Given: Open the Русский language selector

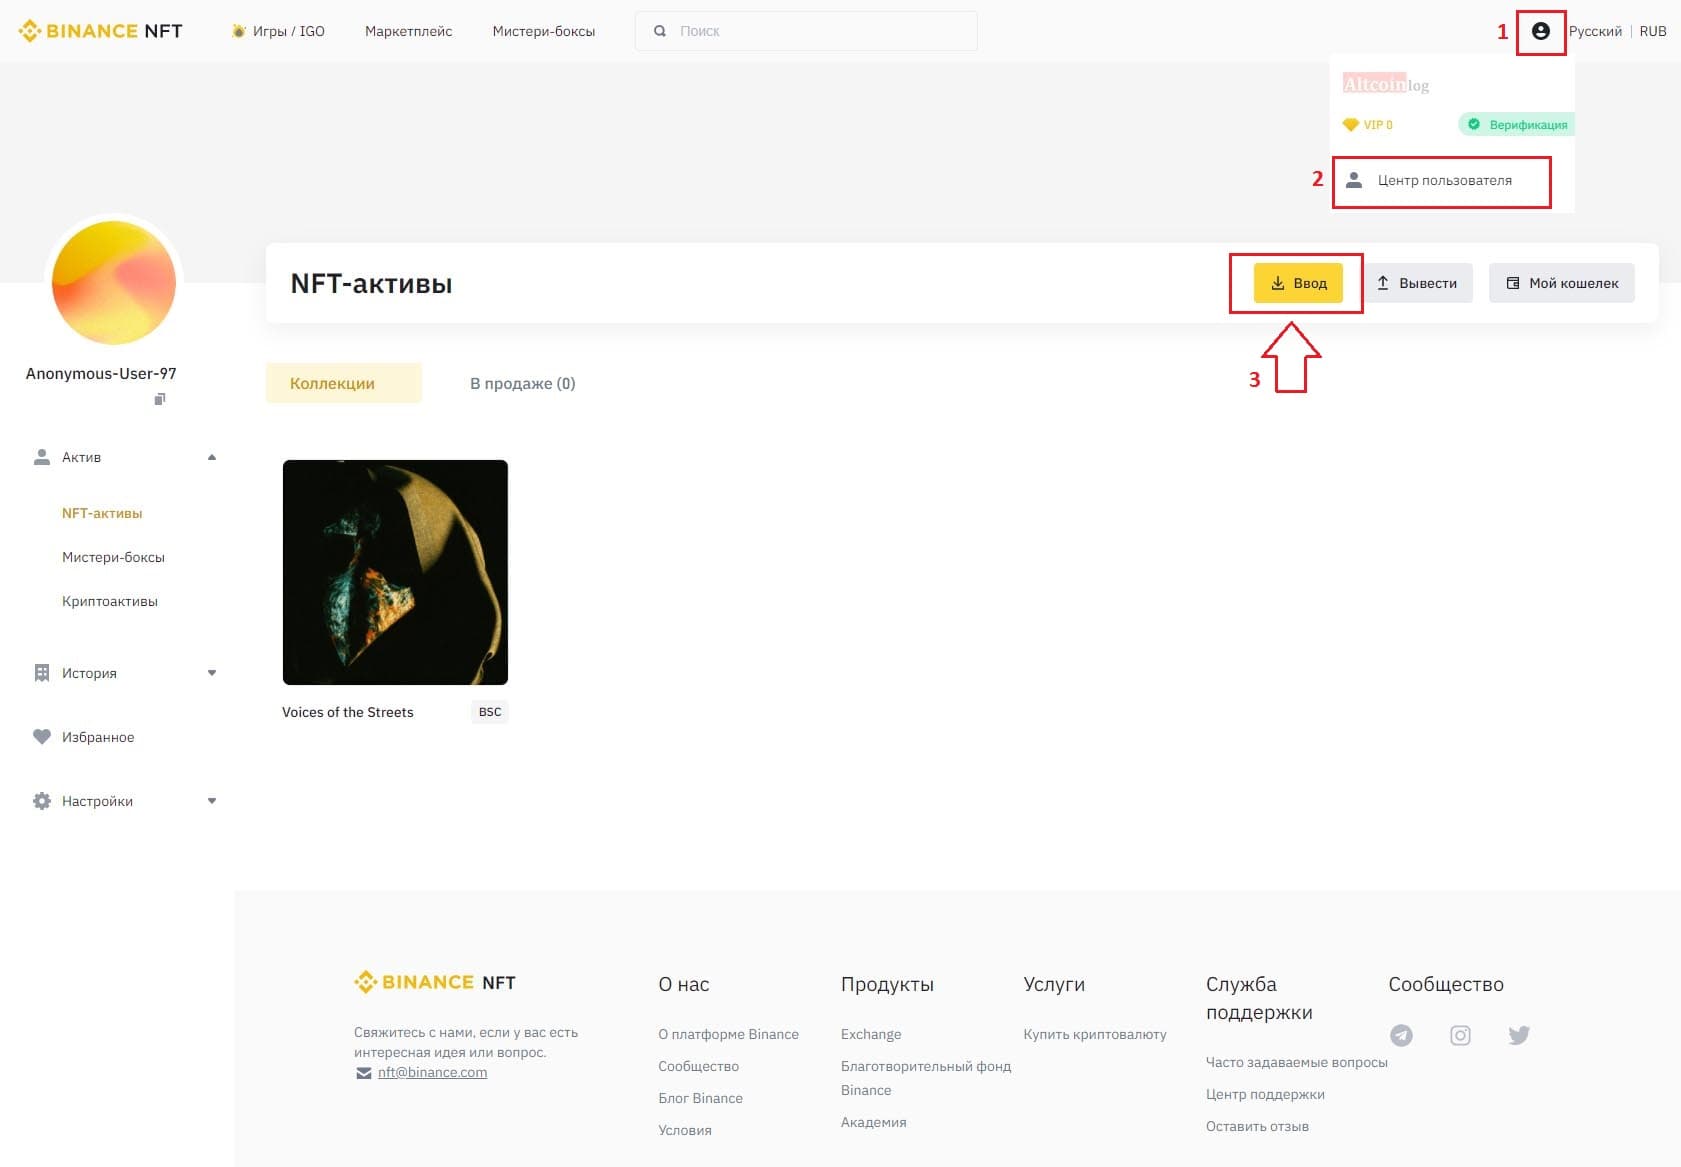Looking at the screenshot, I should pyautogui.click(x=1595, y=31).
